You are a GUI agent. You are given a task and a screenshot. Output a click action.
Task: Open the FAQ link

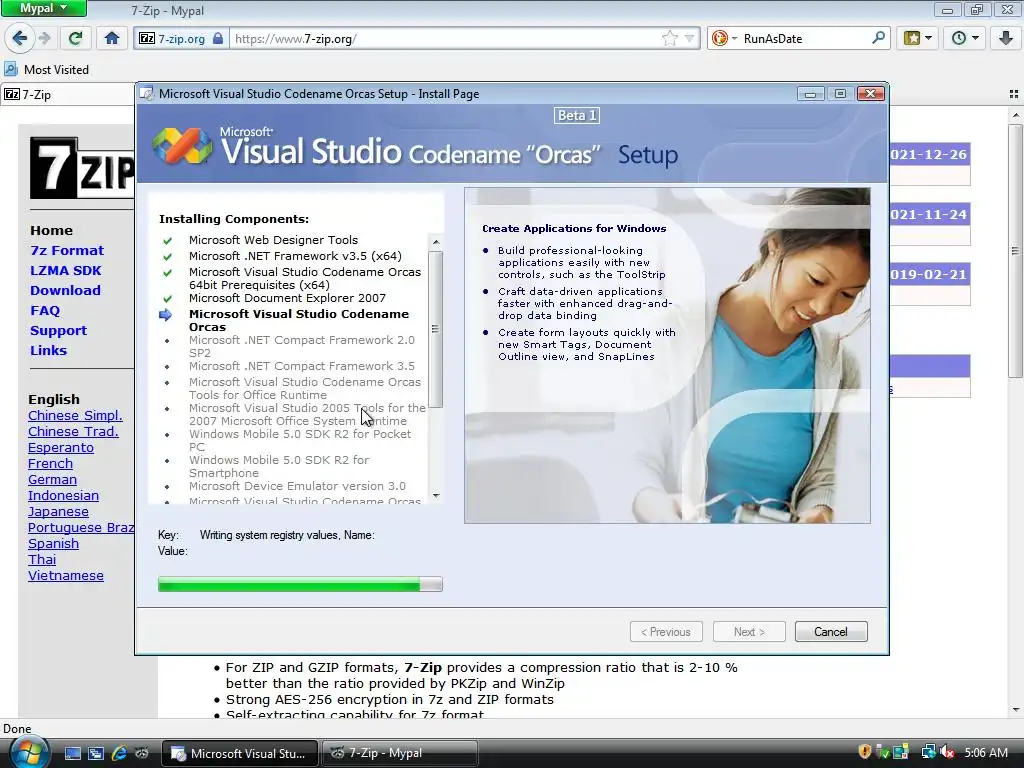point(44,310)
